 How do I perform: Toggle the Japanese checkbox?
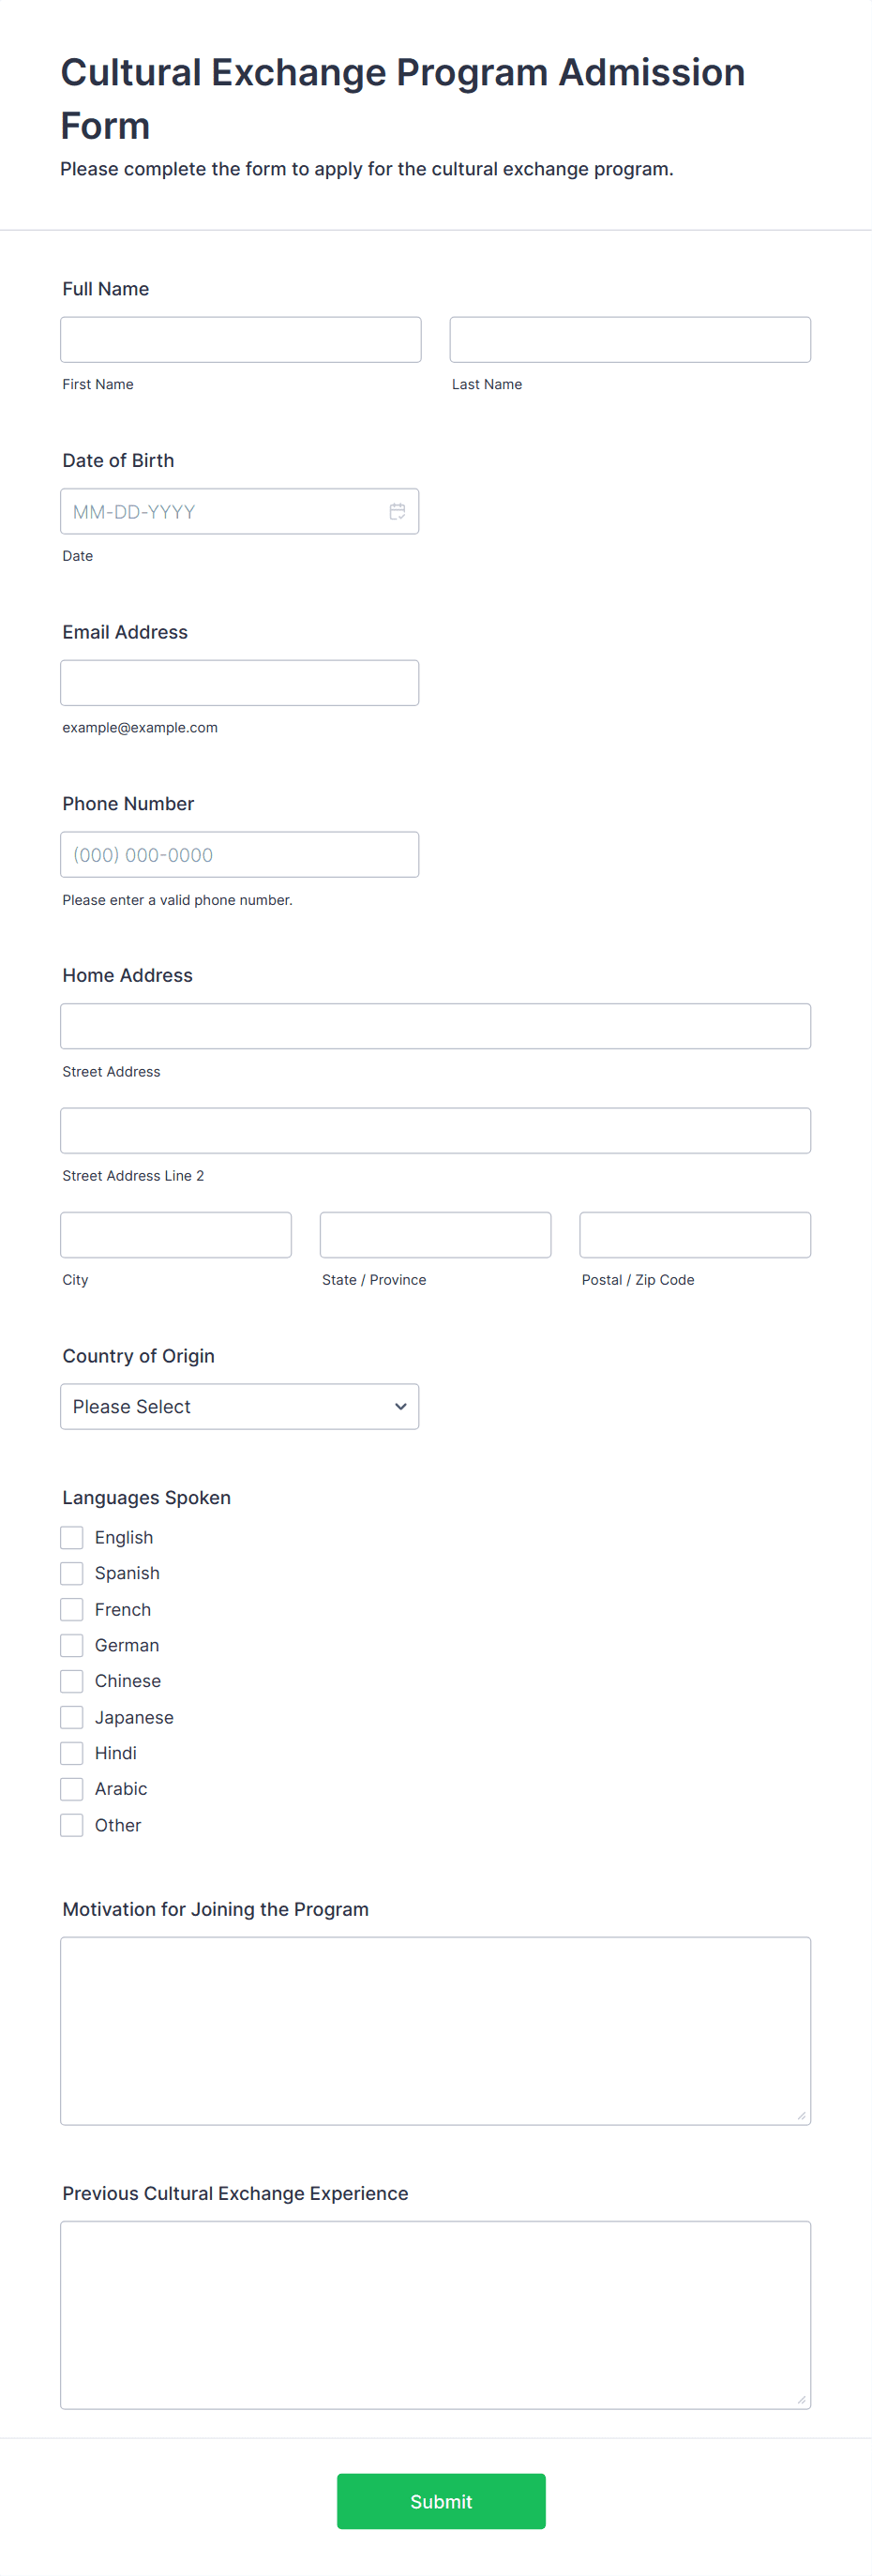click(72, 1717)
